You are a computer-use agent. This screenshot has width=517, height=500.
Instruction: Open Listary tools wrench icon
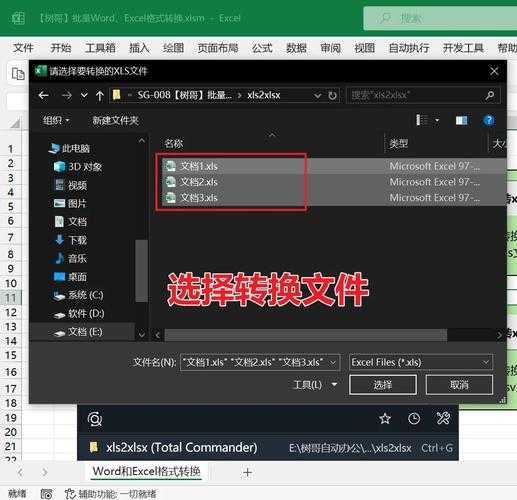click(x=443, y=419)
